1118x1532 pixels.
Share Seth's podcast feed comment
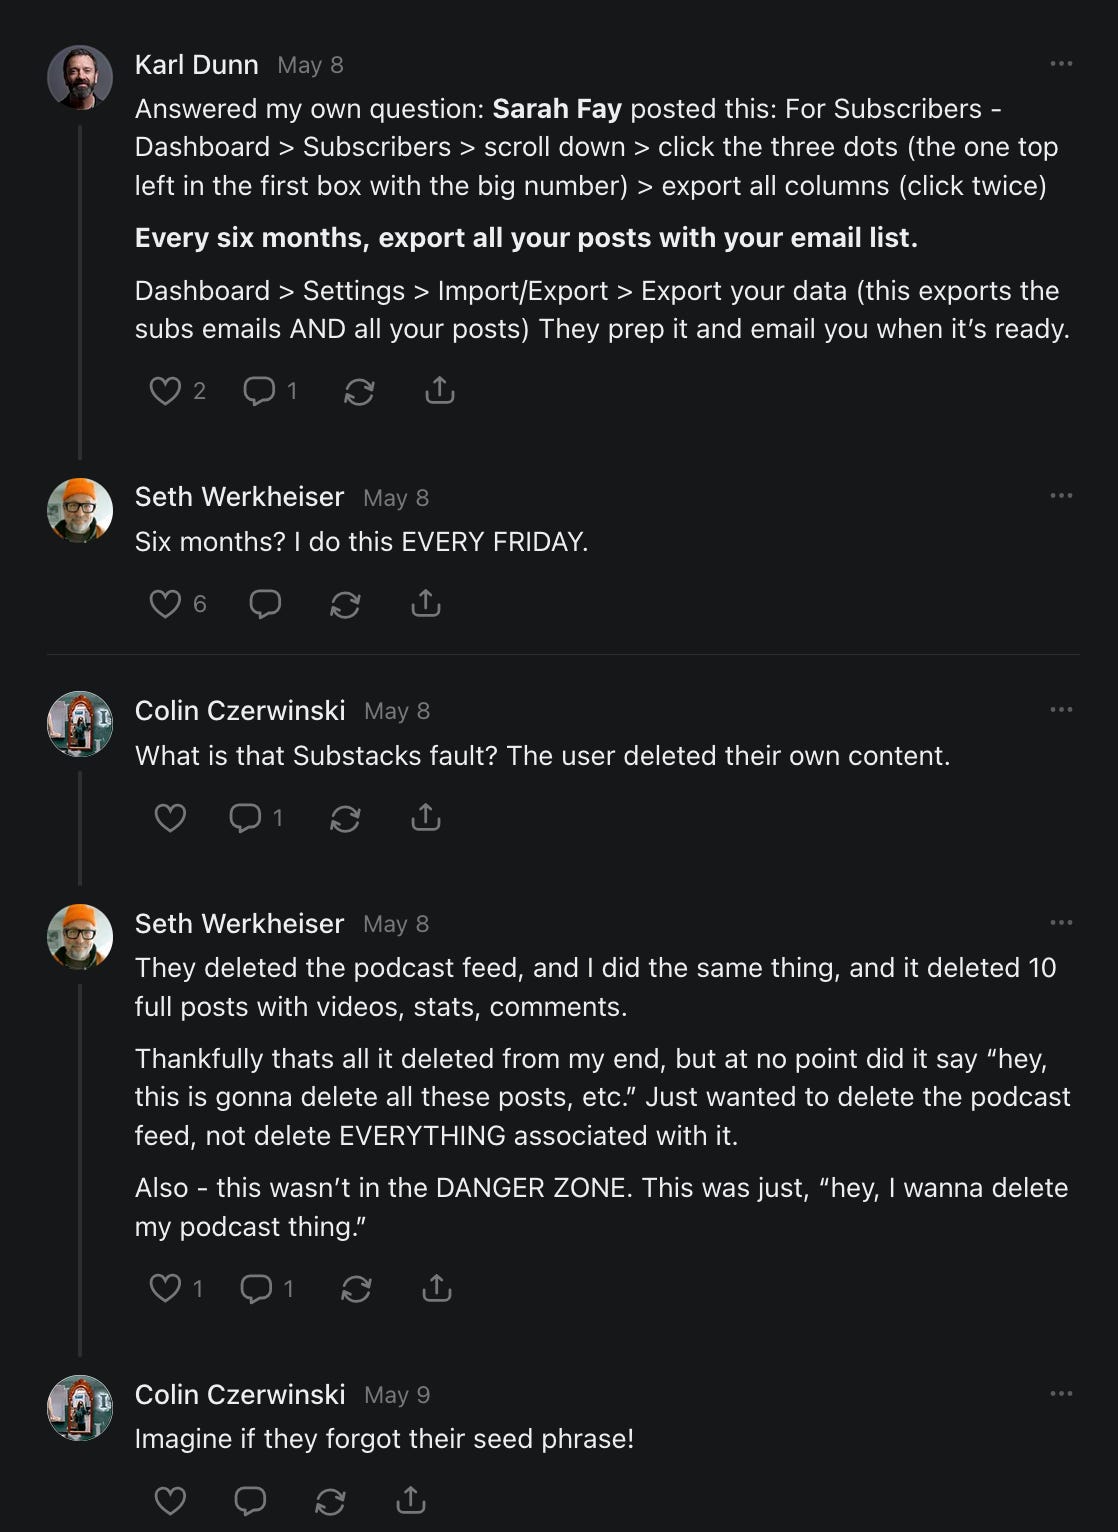[437, 1288]
